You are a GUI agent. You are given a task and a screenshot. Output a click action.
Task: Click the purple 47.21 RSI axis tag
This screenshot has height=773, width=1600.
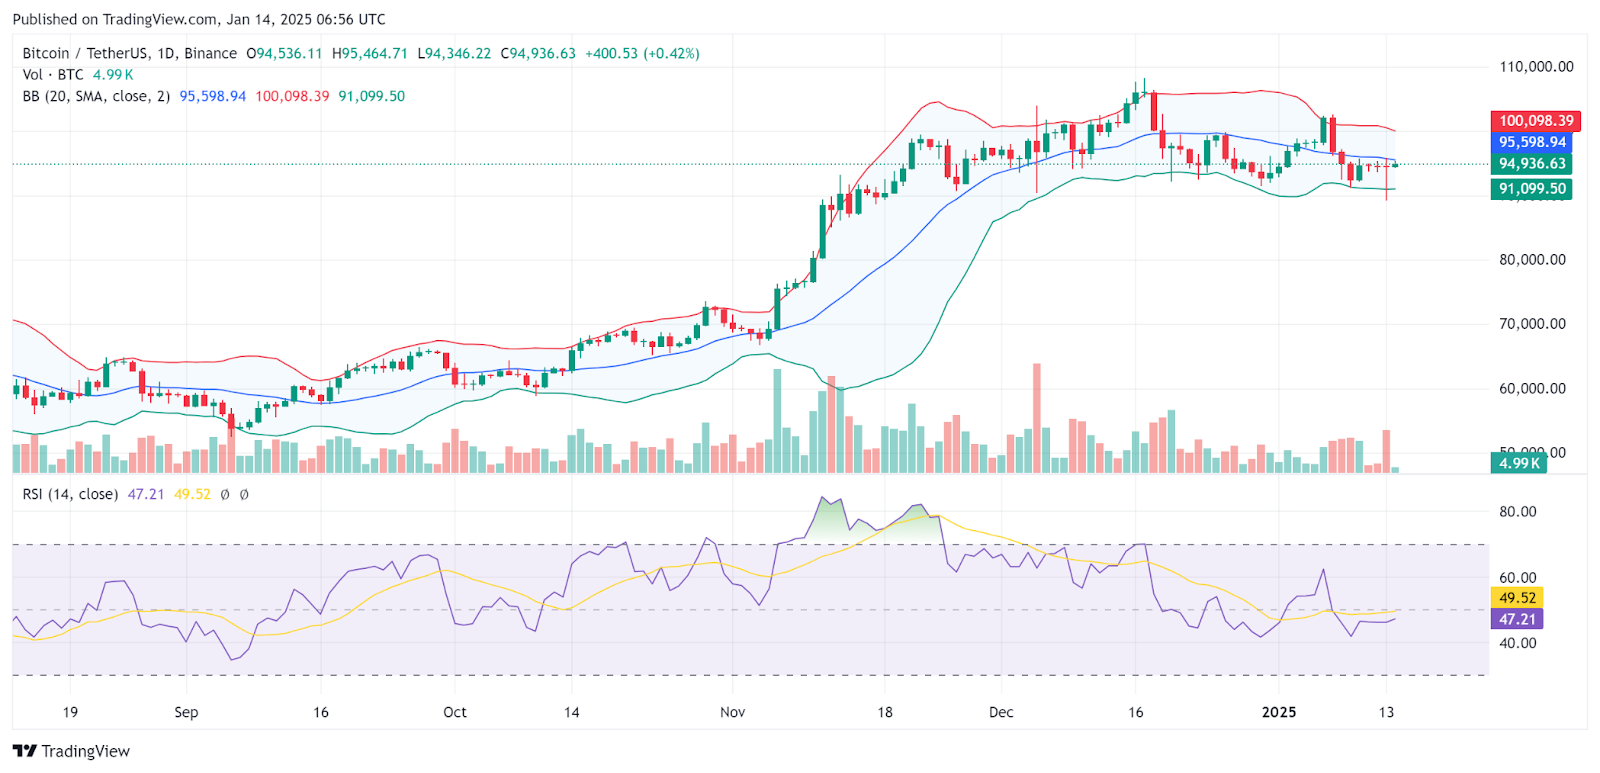pos(1517,620)
